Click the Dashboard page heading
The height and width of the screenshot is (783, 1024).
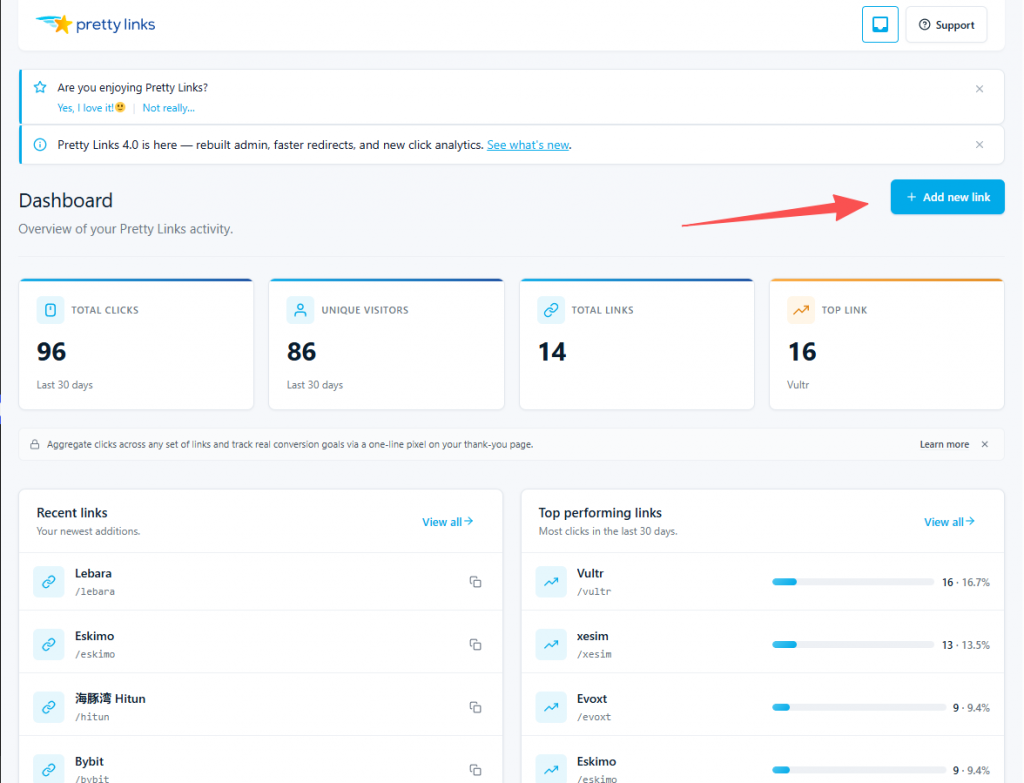(x=65, y=200)
